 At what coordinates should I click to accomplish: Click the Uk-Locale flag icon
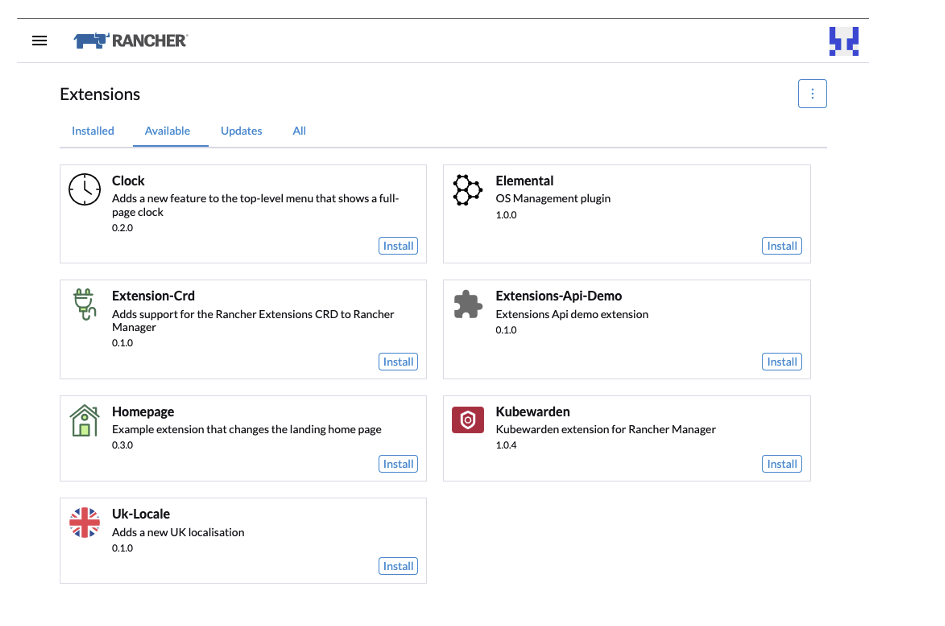[85, 522]
